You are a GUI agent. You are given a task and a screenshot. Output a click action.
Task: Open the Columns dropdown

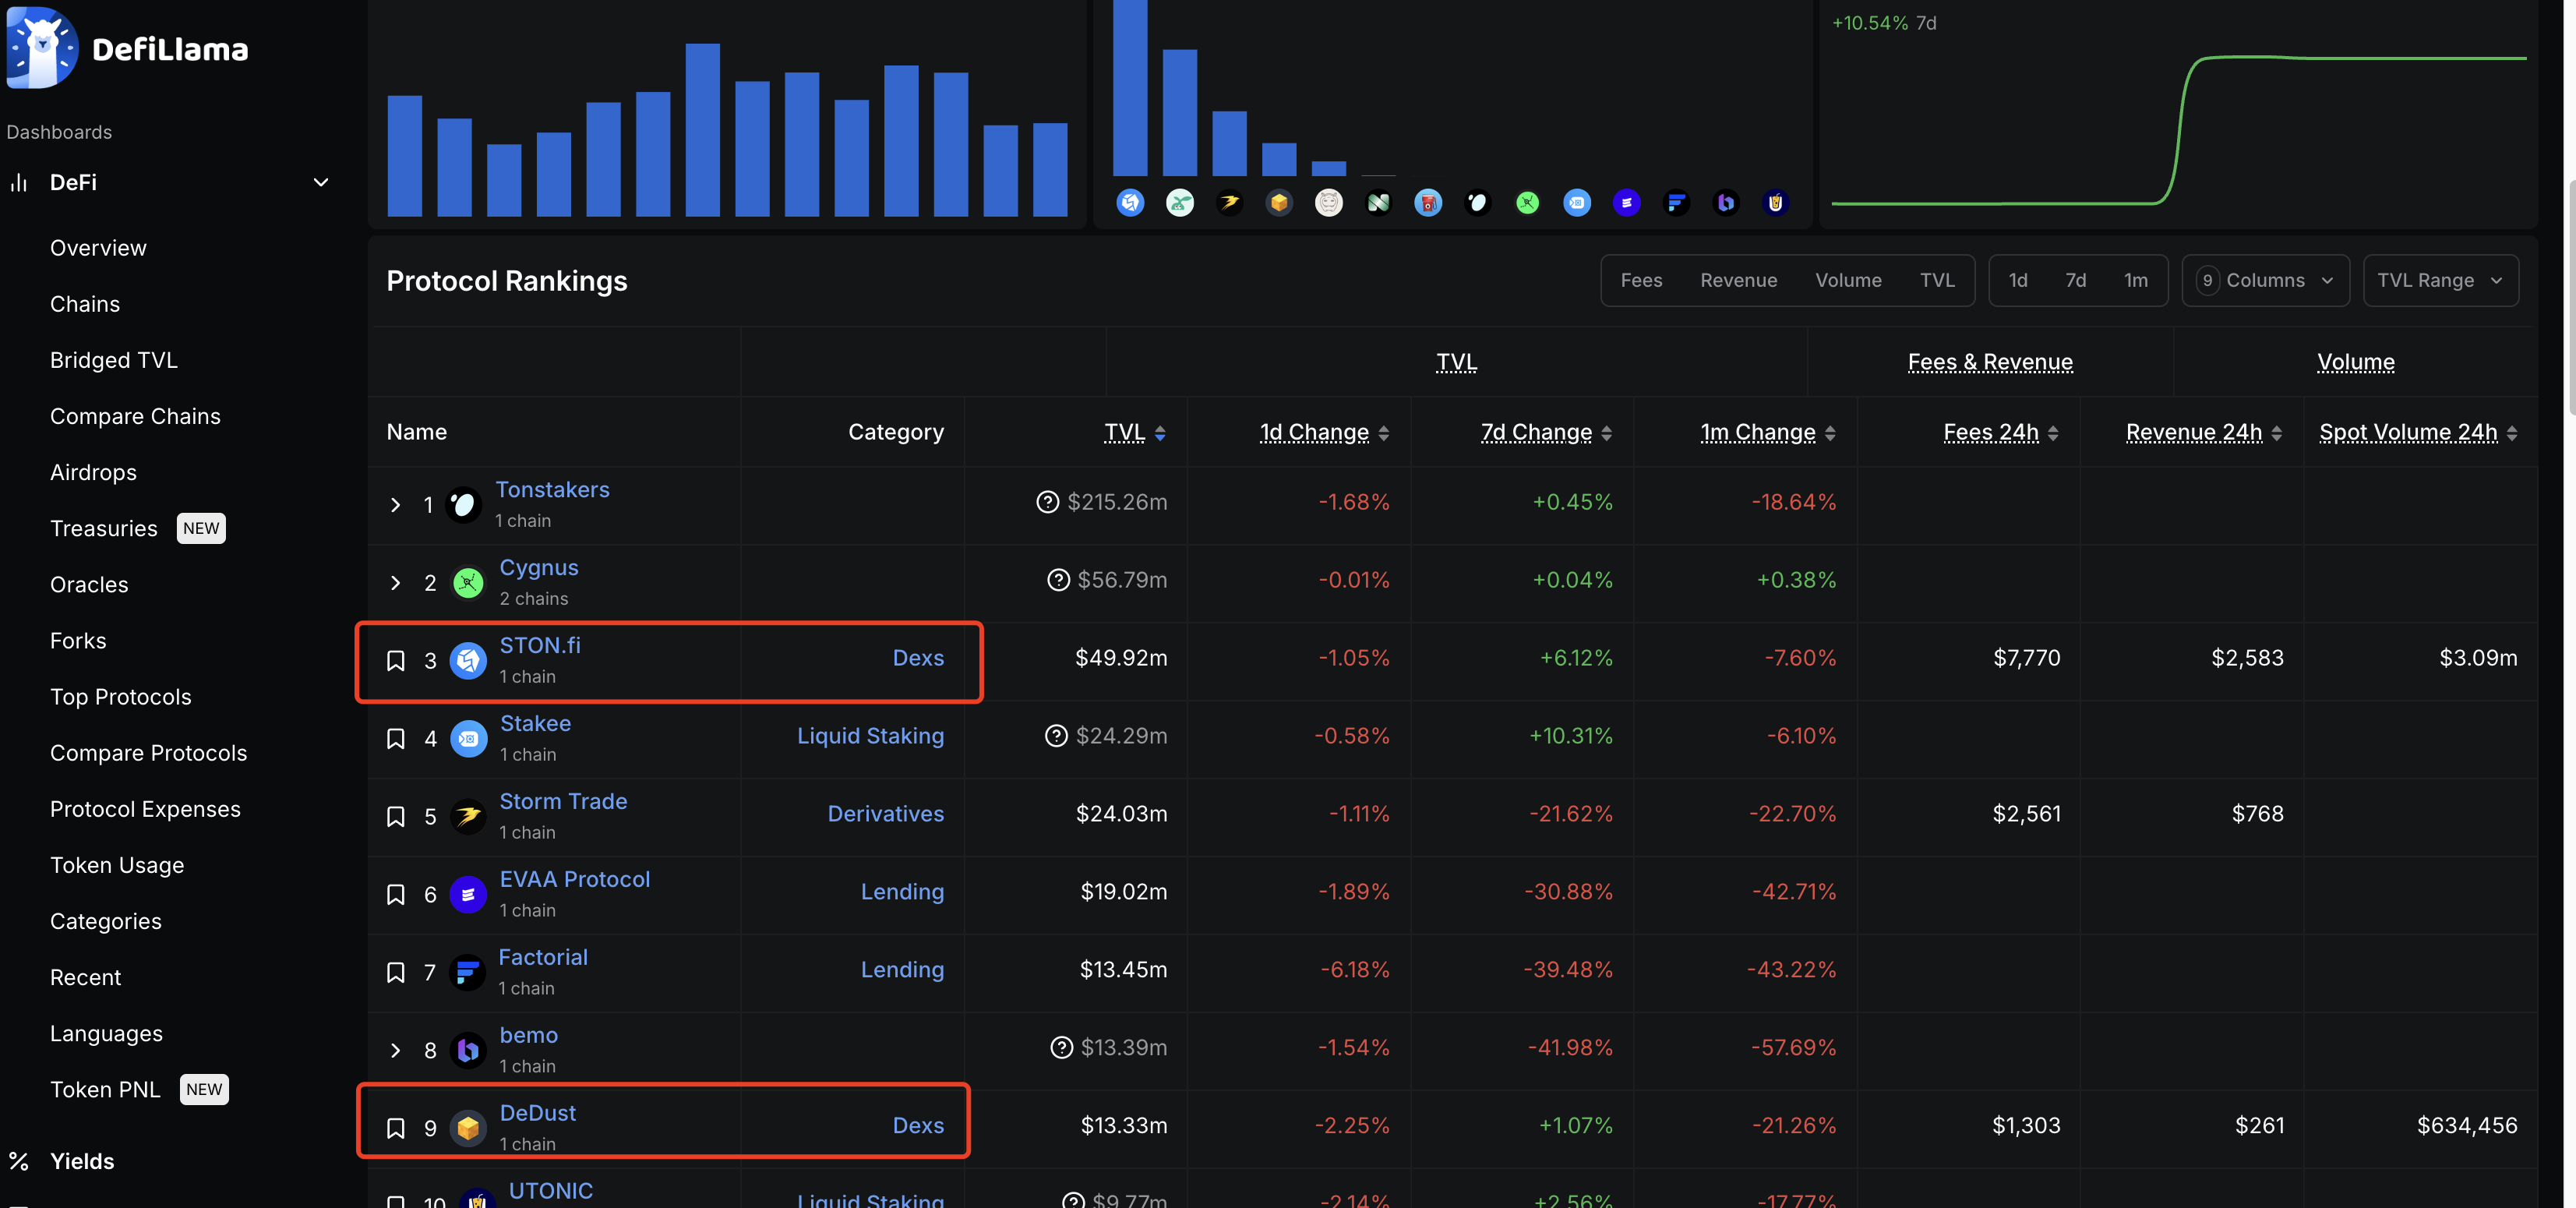coord(2265,281)
